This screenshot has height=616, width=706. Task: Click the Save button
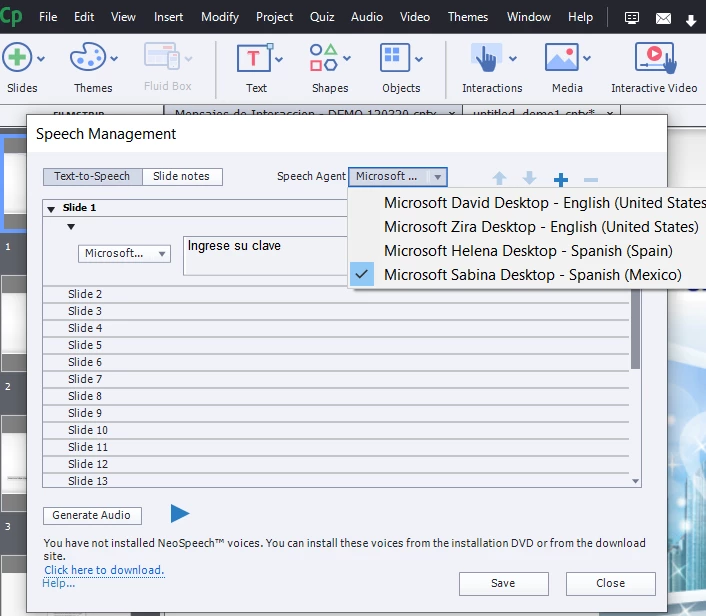click(503, 584)
